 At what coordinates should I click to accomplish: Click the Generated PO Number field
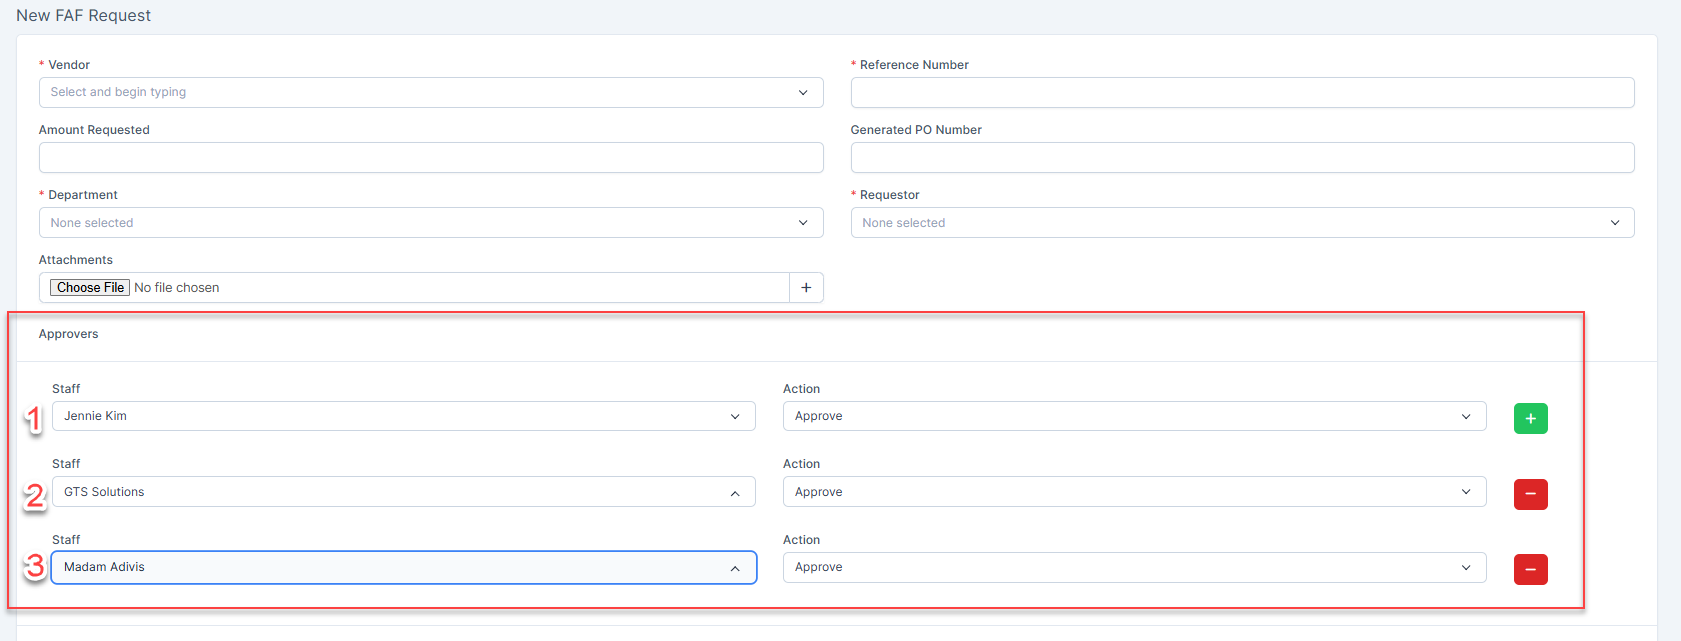[1242, 158]
